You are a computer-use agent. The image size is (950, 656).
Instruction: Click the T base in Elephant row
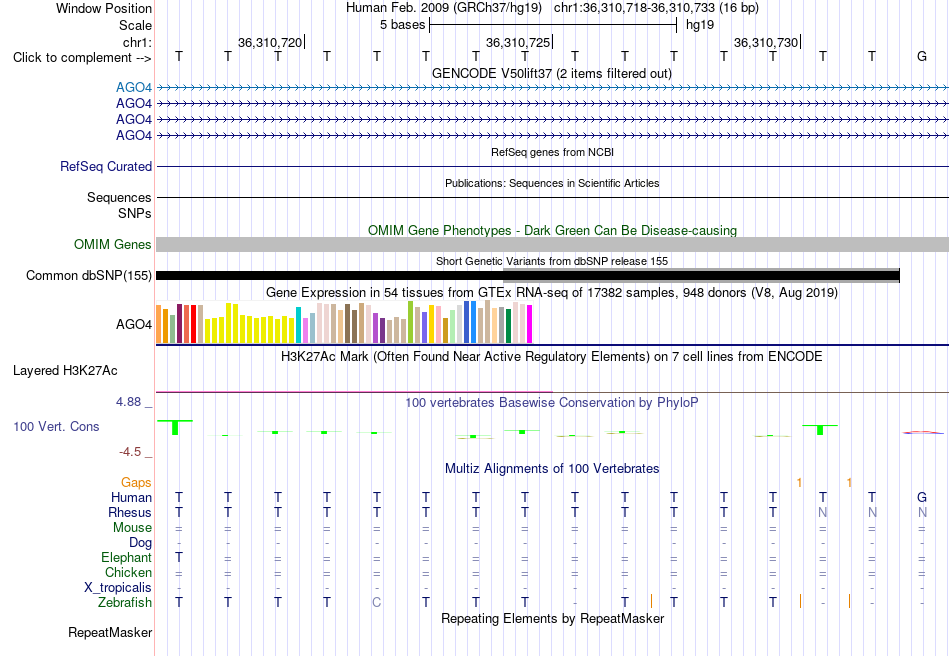coord(179,557)
